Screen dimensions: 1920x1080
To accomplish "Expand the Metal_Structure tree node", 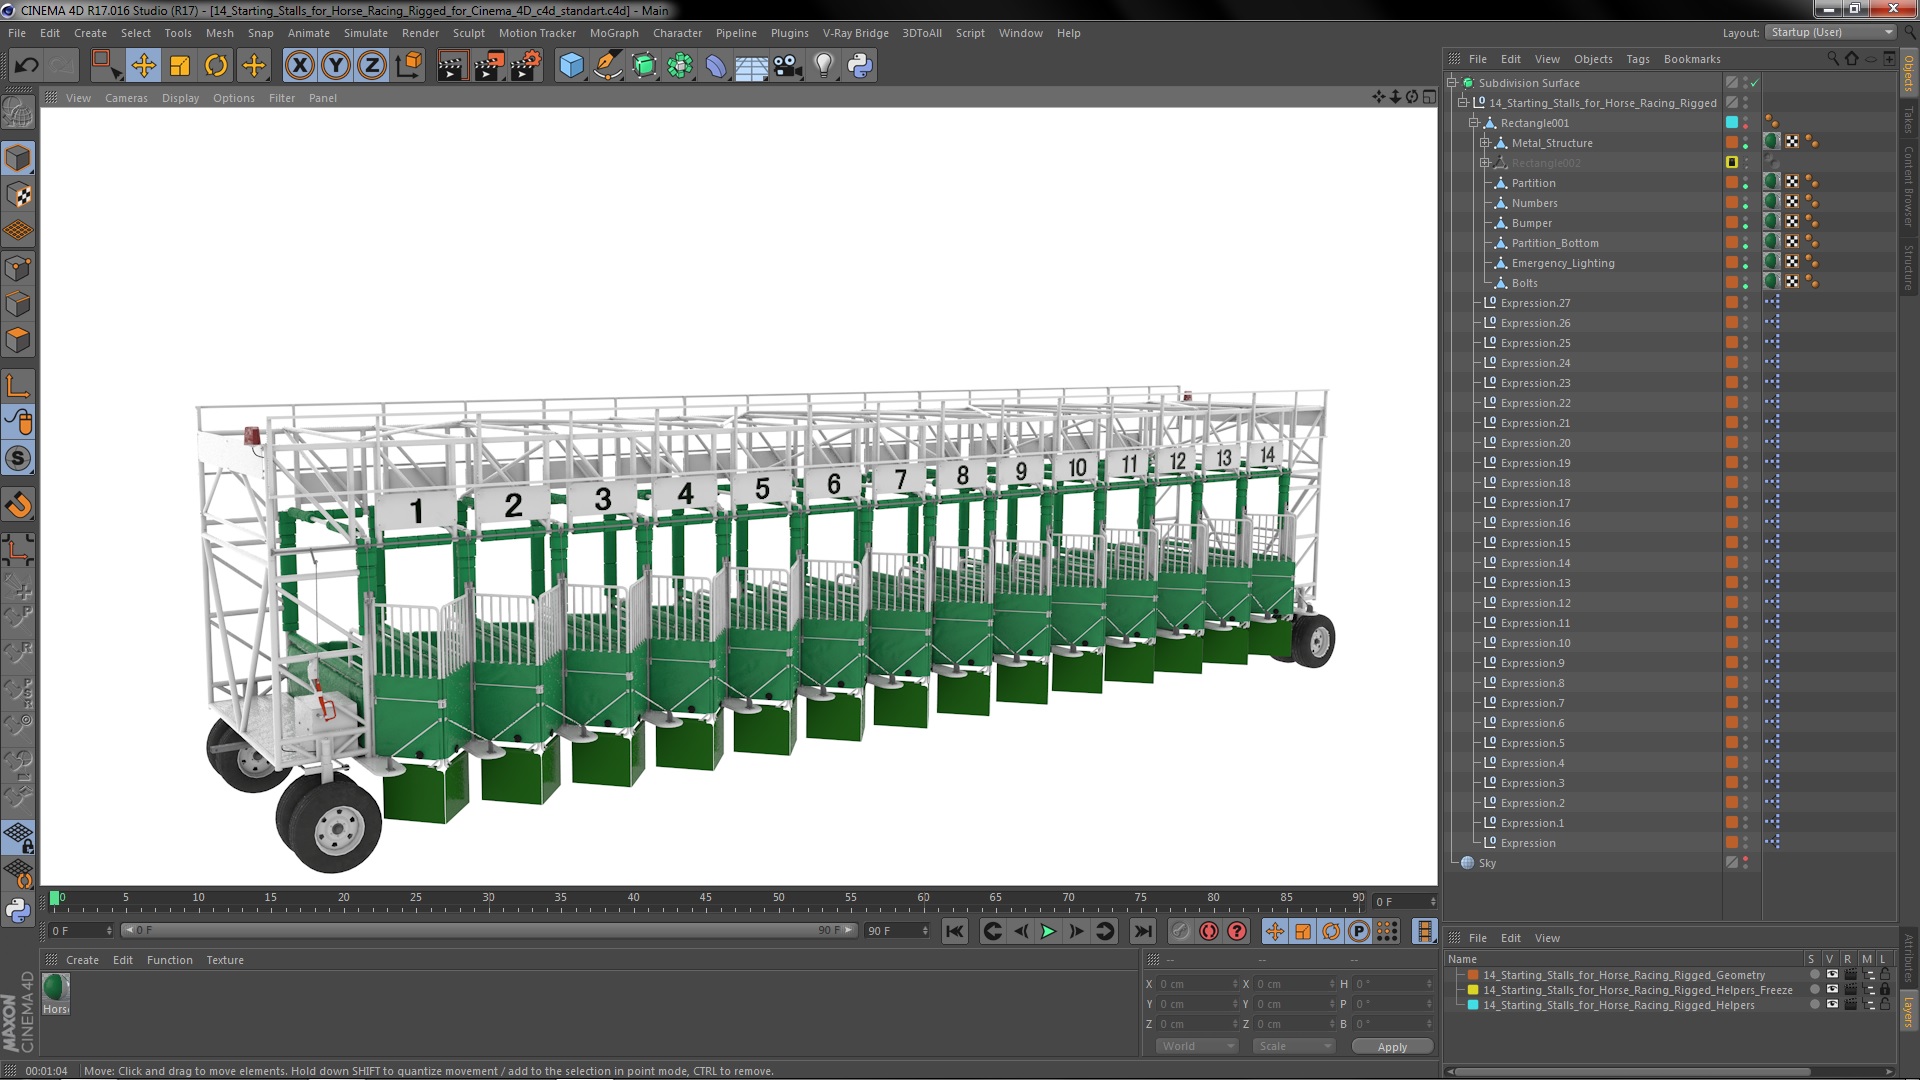I will pyautogui.click(x=1485, y=143).
